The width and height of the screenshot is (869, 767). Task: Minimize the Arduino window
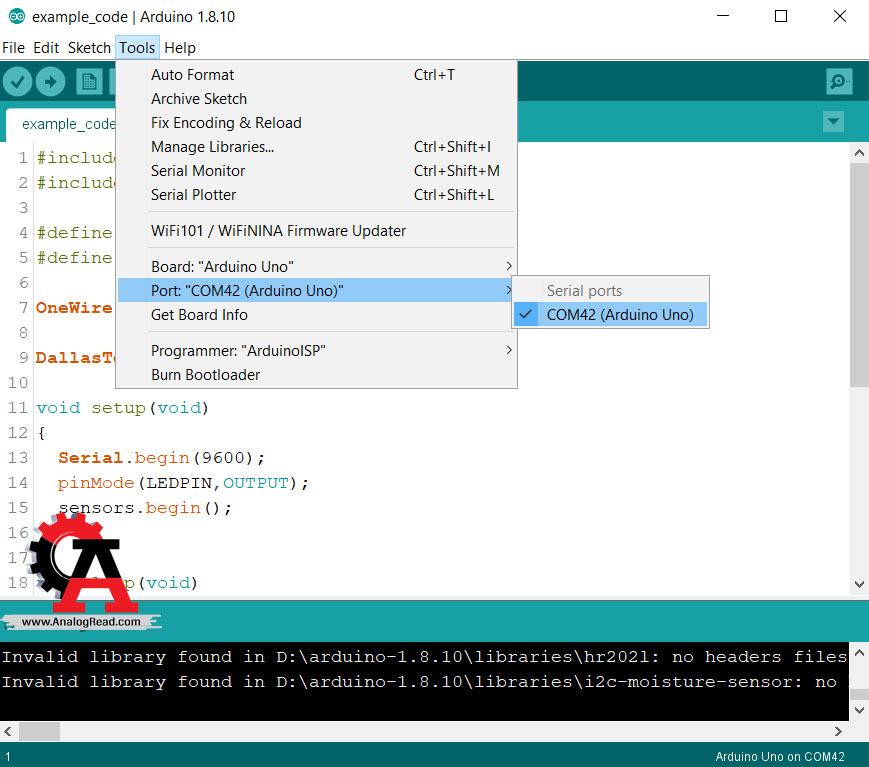(x=723, y=16)
